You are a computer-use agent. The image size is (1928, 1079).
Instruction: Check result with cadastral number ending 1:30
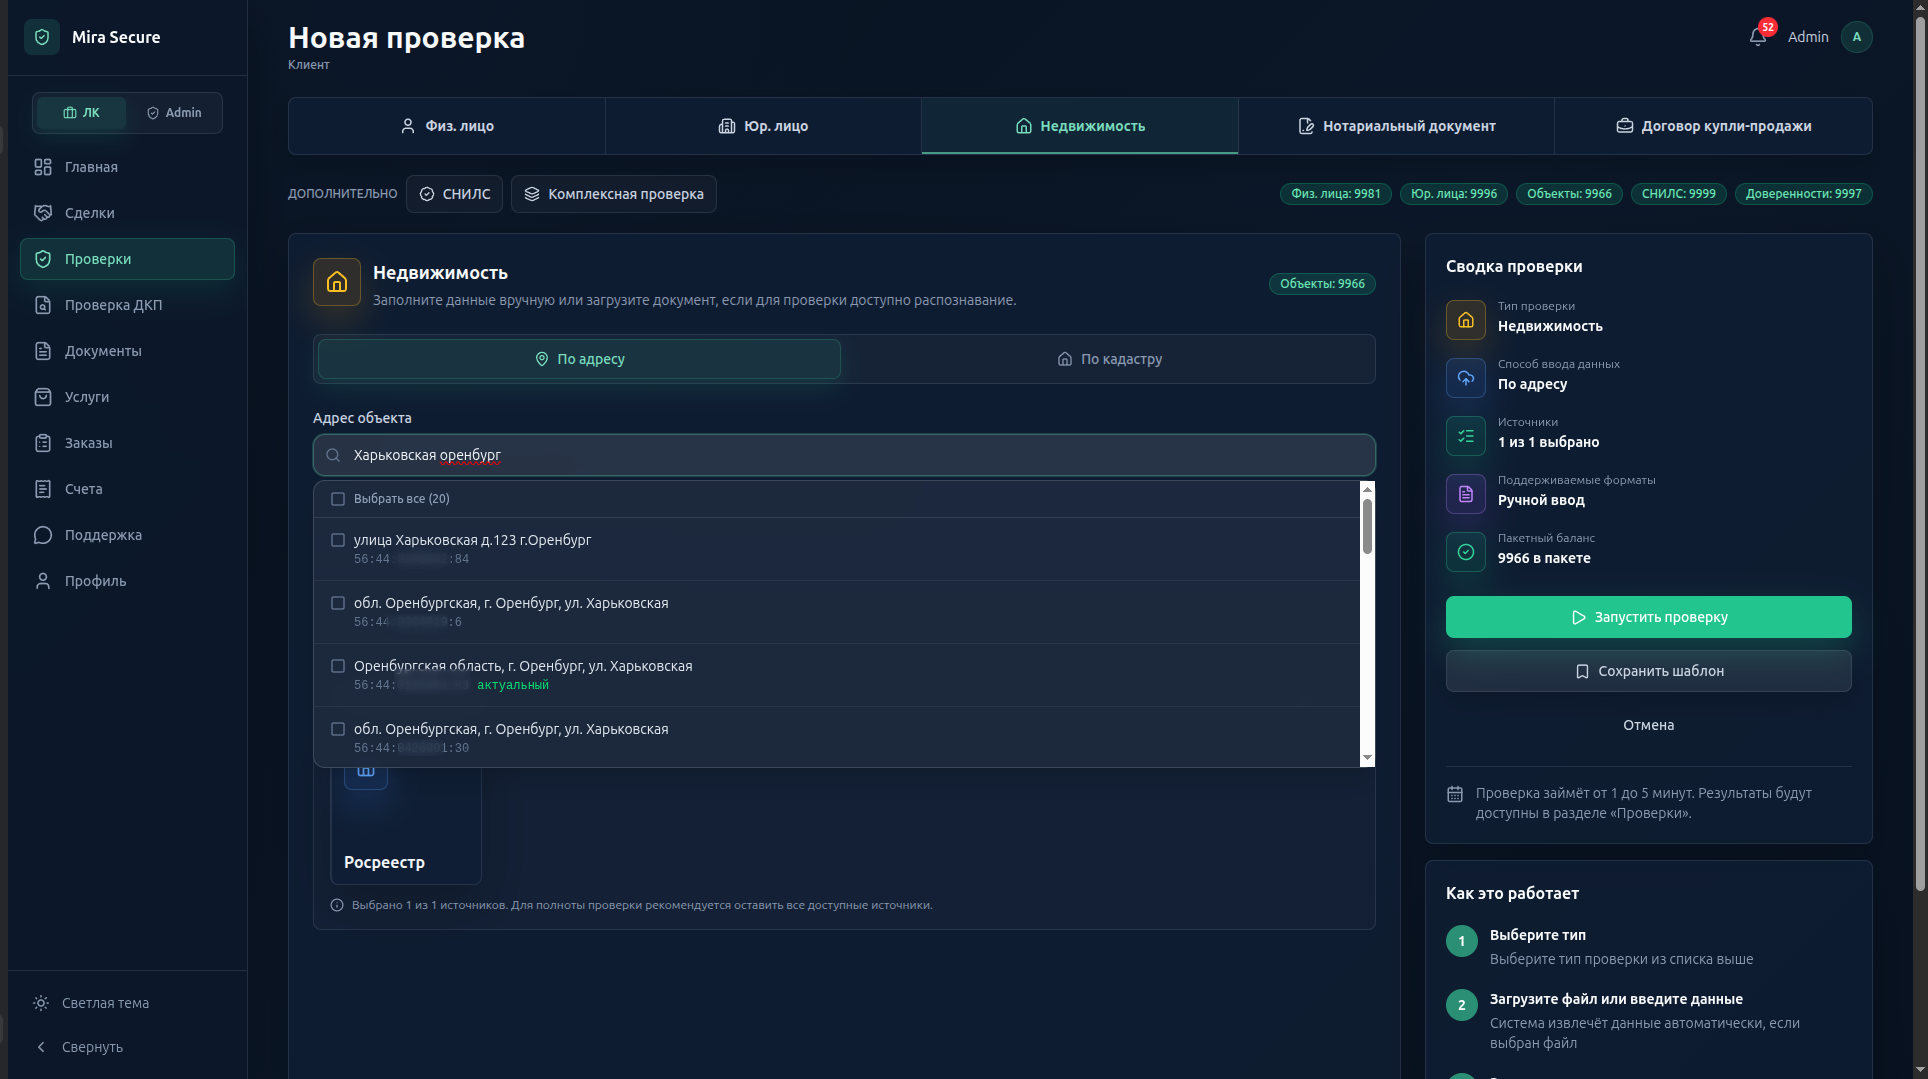[338, 729]
